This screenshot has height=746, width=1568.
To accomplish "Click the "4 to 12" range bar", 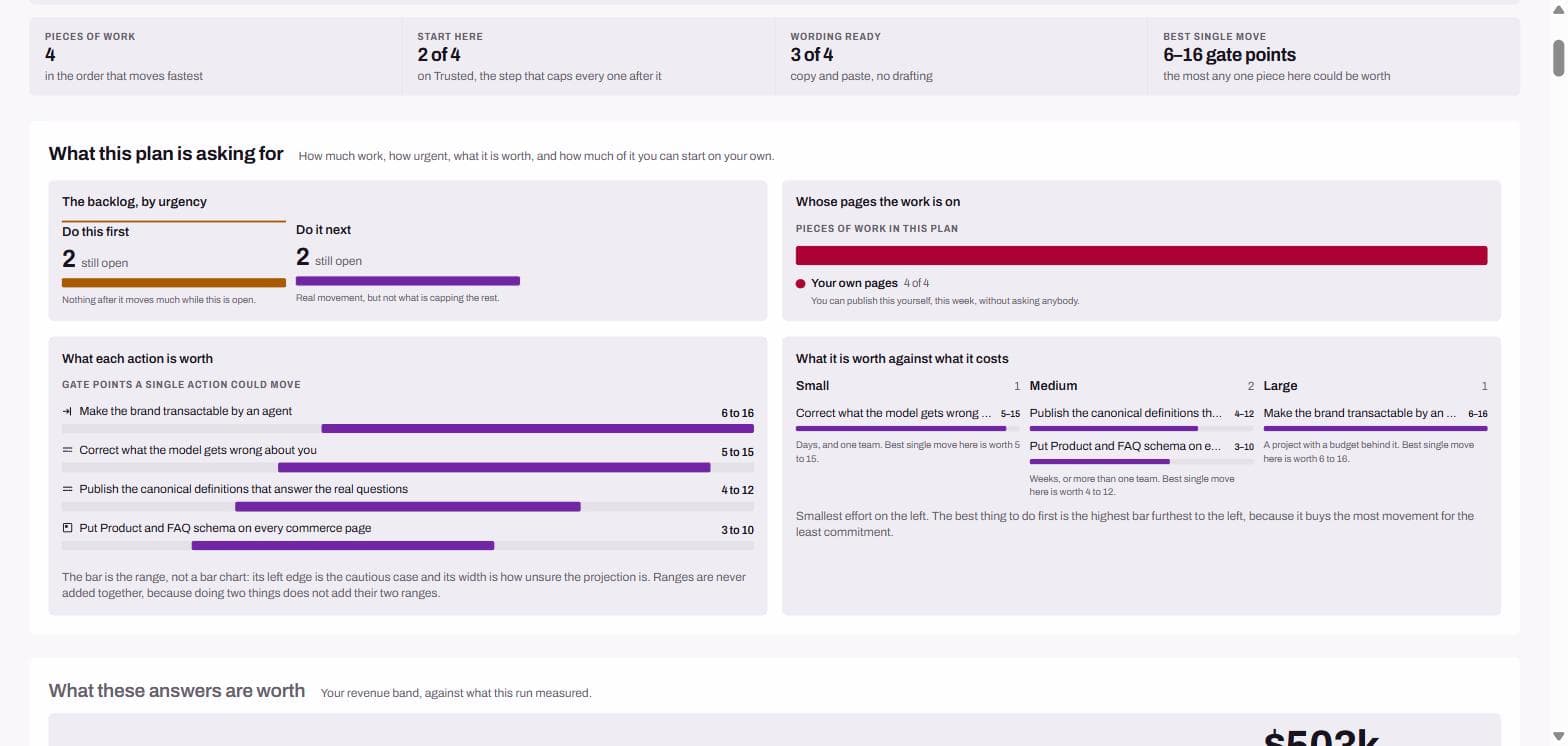I will pos(408,507).
